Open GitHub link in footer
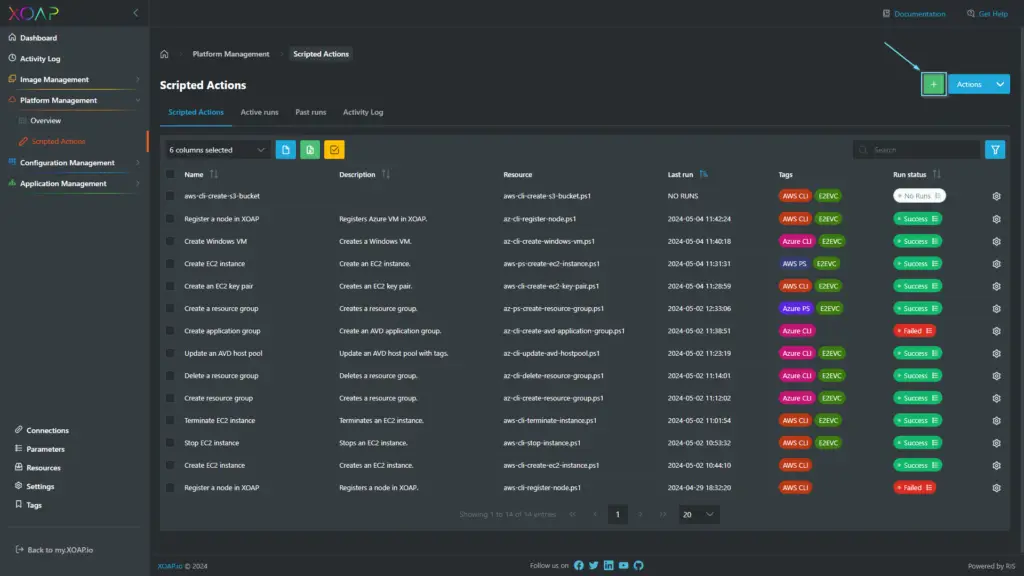The width and height of the screenshot is (1024, 576). [x=639, y=566]
